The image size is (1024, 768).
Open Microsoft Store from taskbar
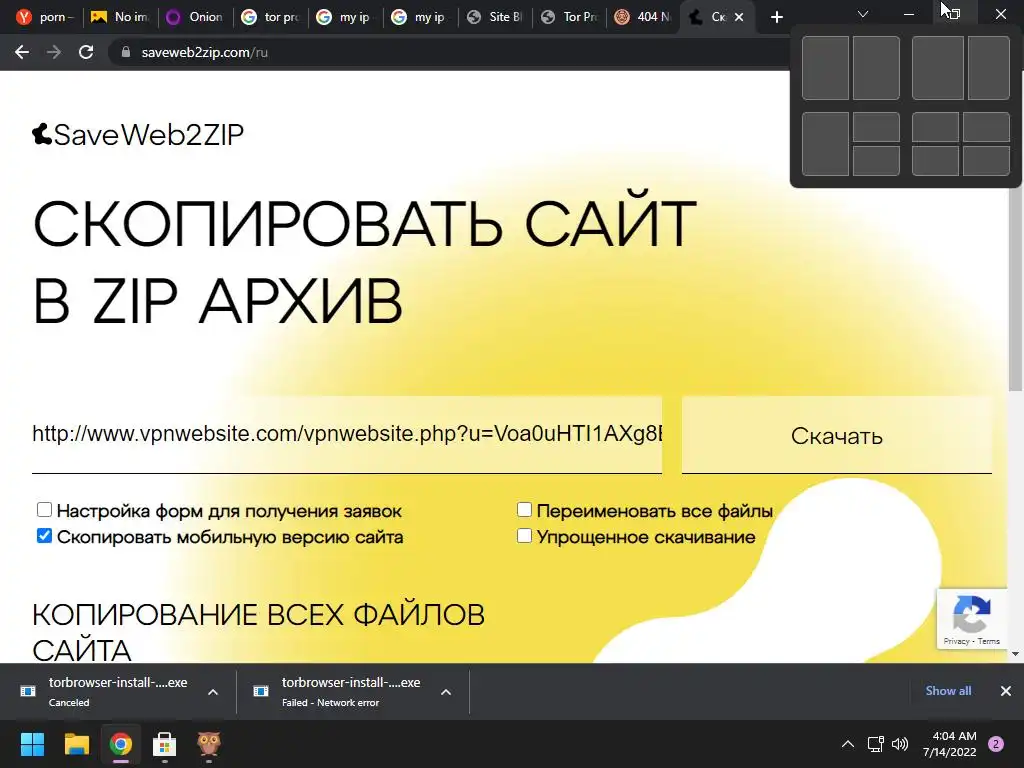click(x=165, y=744)
